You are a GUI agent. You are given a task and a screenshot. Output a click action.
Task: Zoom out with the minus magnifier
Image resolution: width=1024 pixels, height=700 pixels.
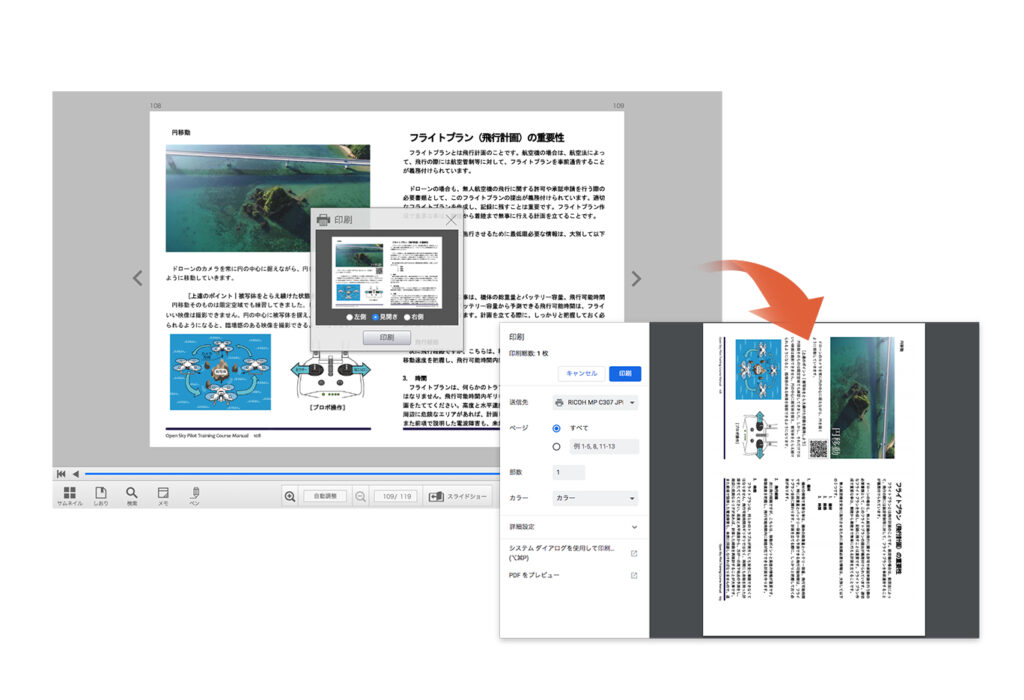click(x=360, y=496)
